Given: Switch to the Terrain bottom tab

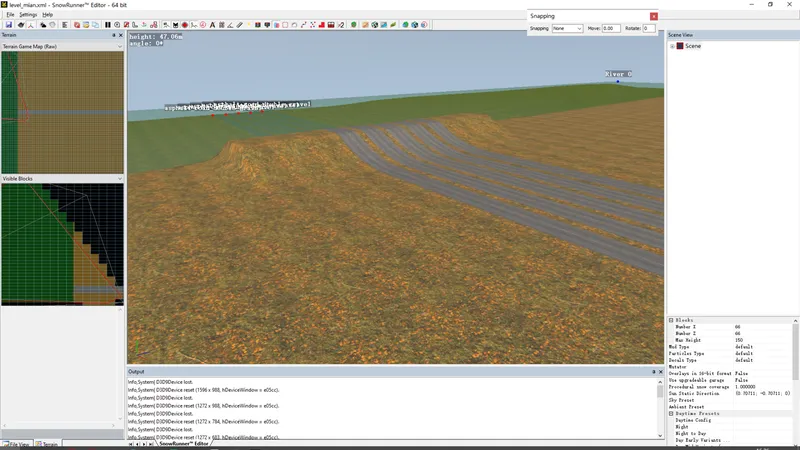Looking at the screenshot, I should tap(47, 444).
